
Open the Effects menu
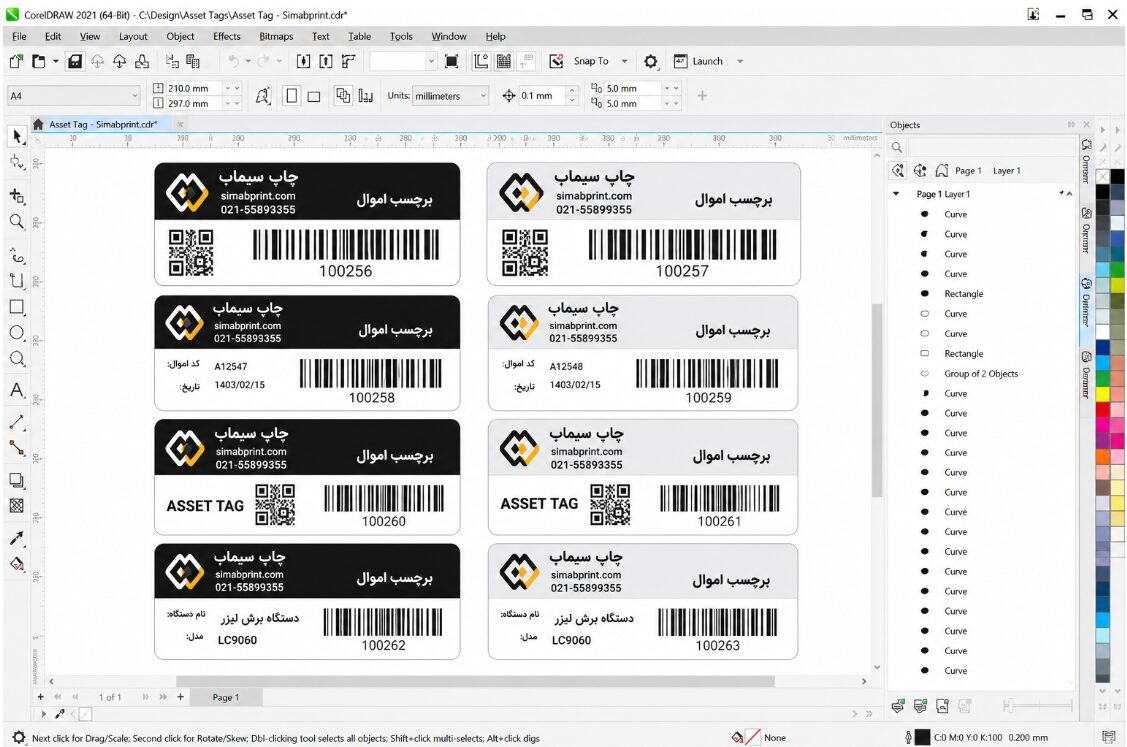[226, 37]
